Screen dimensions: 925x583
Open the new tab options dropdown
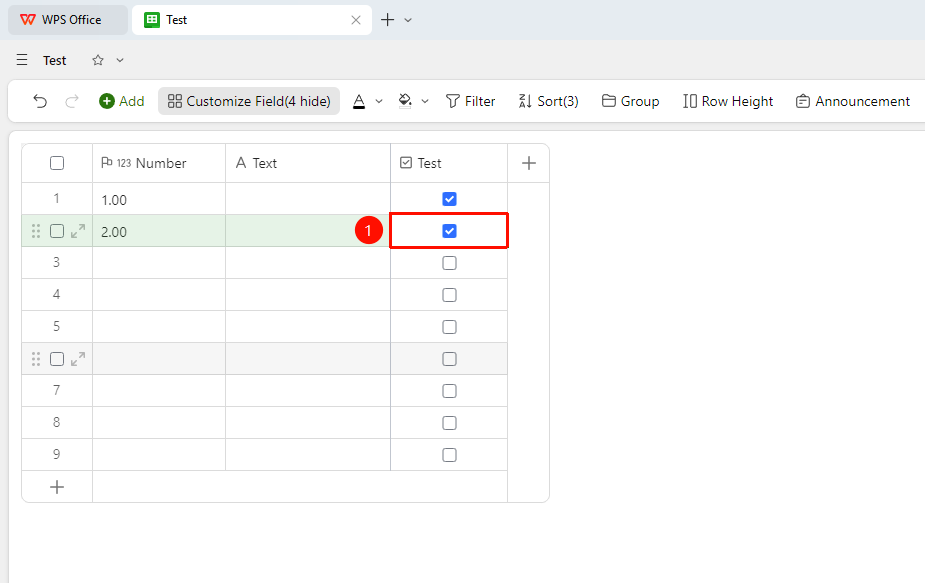pyautogui.click(x=408, y=20)
